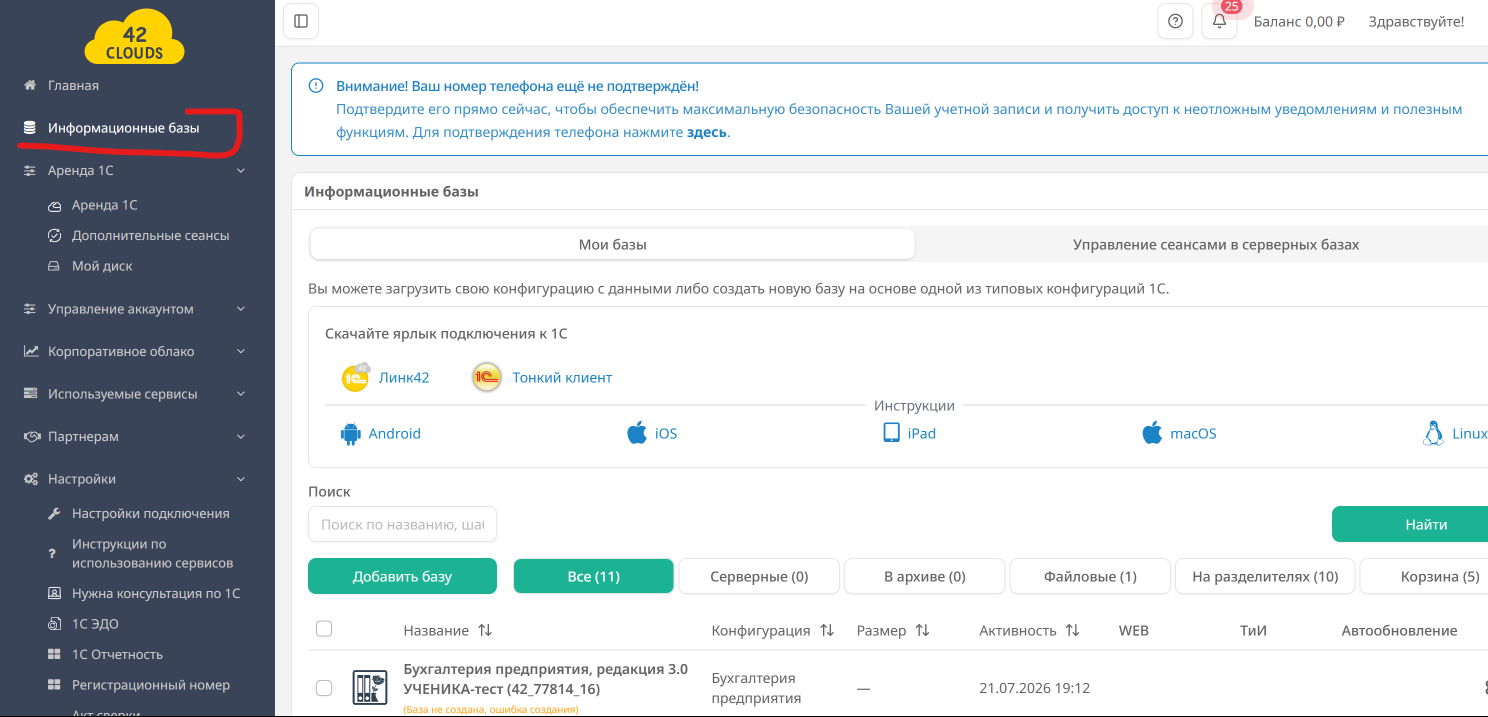Expand the Используемые сервисы chevron
Viewport: 1488px width, 717px height.
coord(241,394)
